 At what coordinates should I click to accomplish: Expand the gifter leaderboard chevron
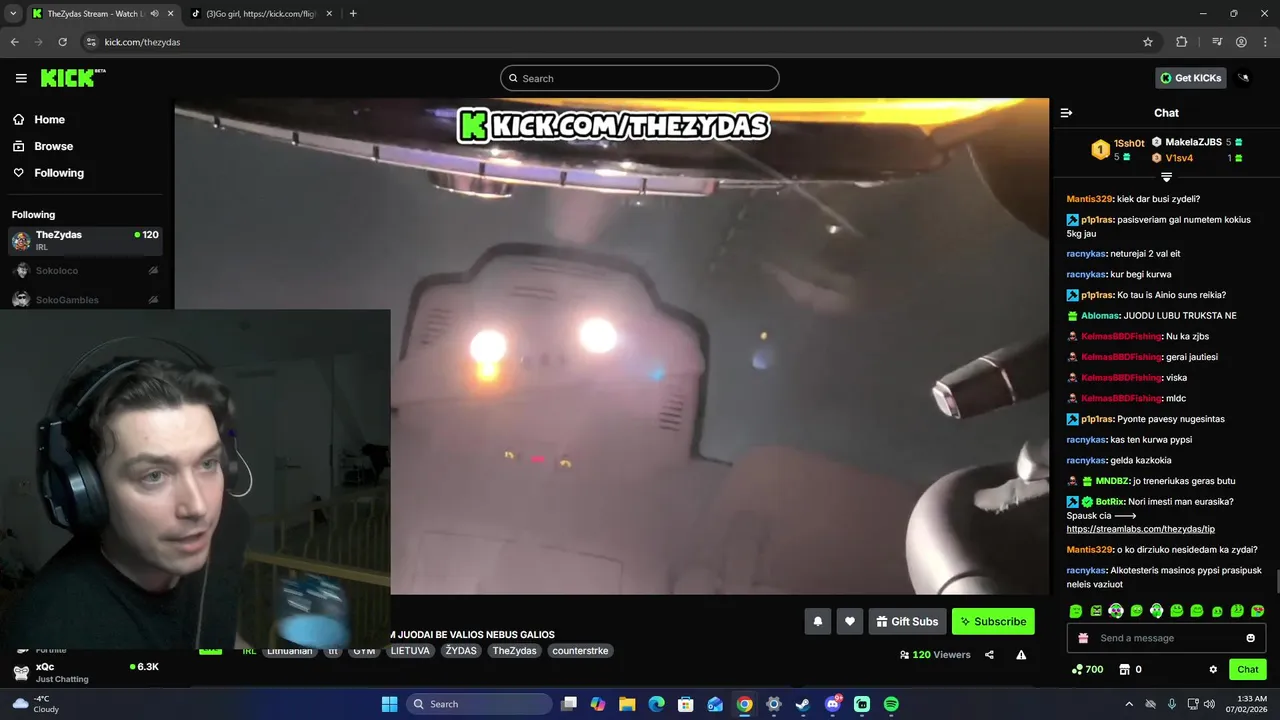1166,177
